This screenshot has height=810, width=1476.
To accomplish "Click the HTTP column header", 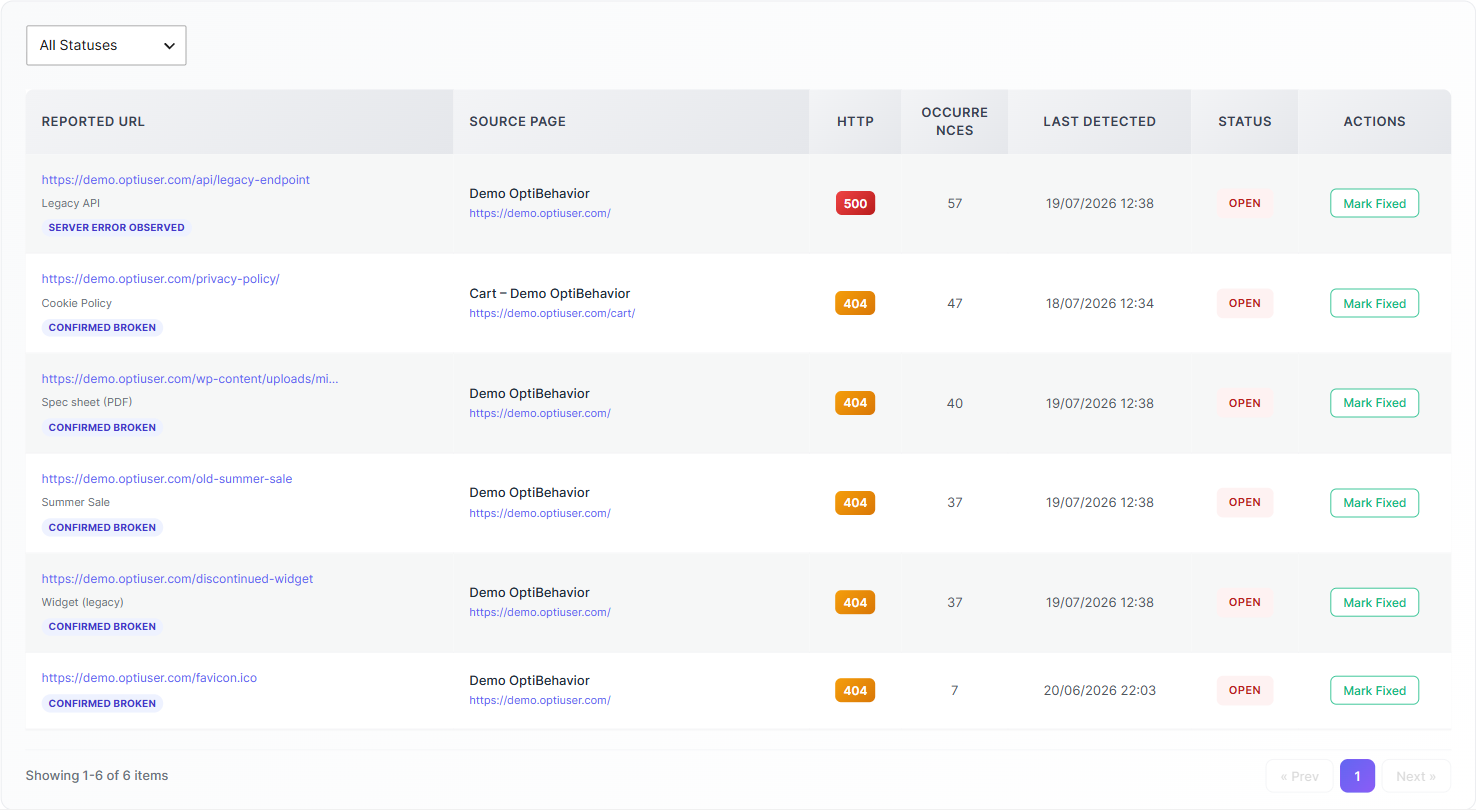I will [855, 121].
